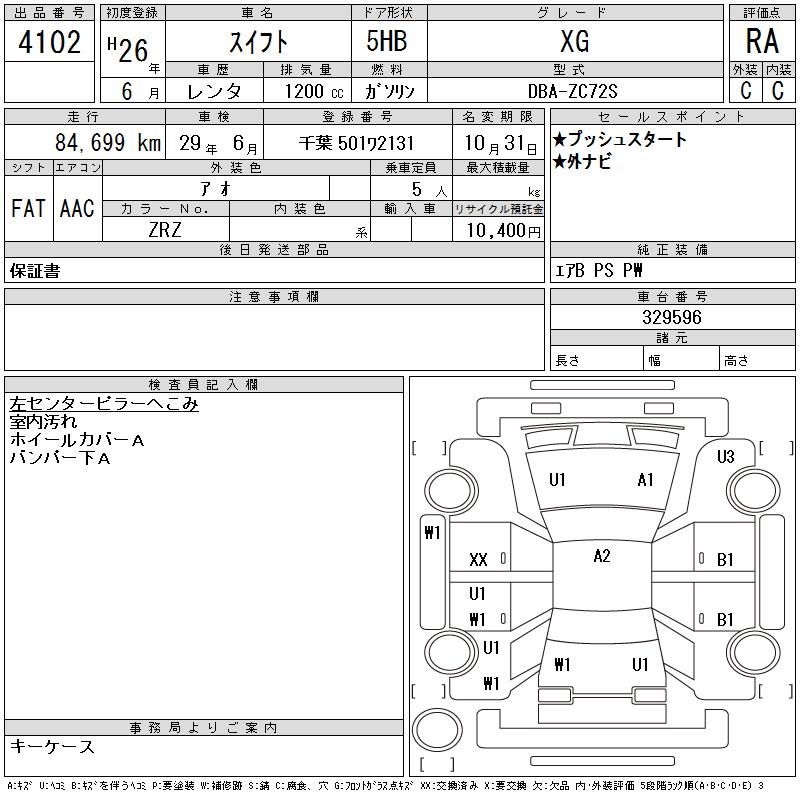Click the registration number 千葉 501ワ2131
This screenshot has height=800, width=800.
[x=357, y=143]
